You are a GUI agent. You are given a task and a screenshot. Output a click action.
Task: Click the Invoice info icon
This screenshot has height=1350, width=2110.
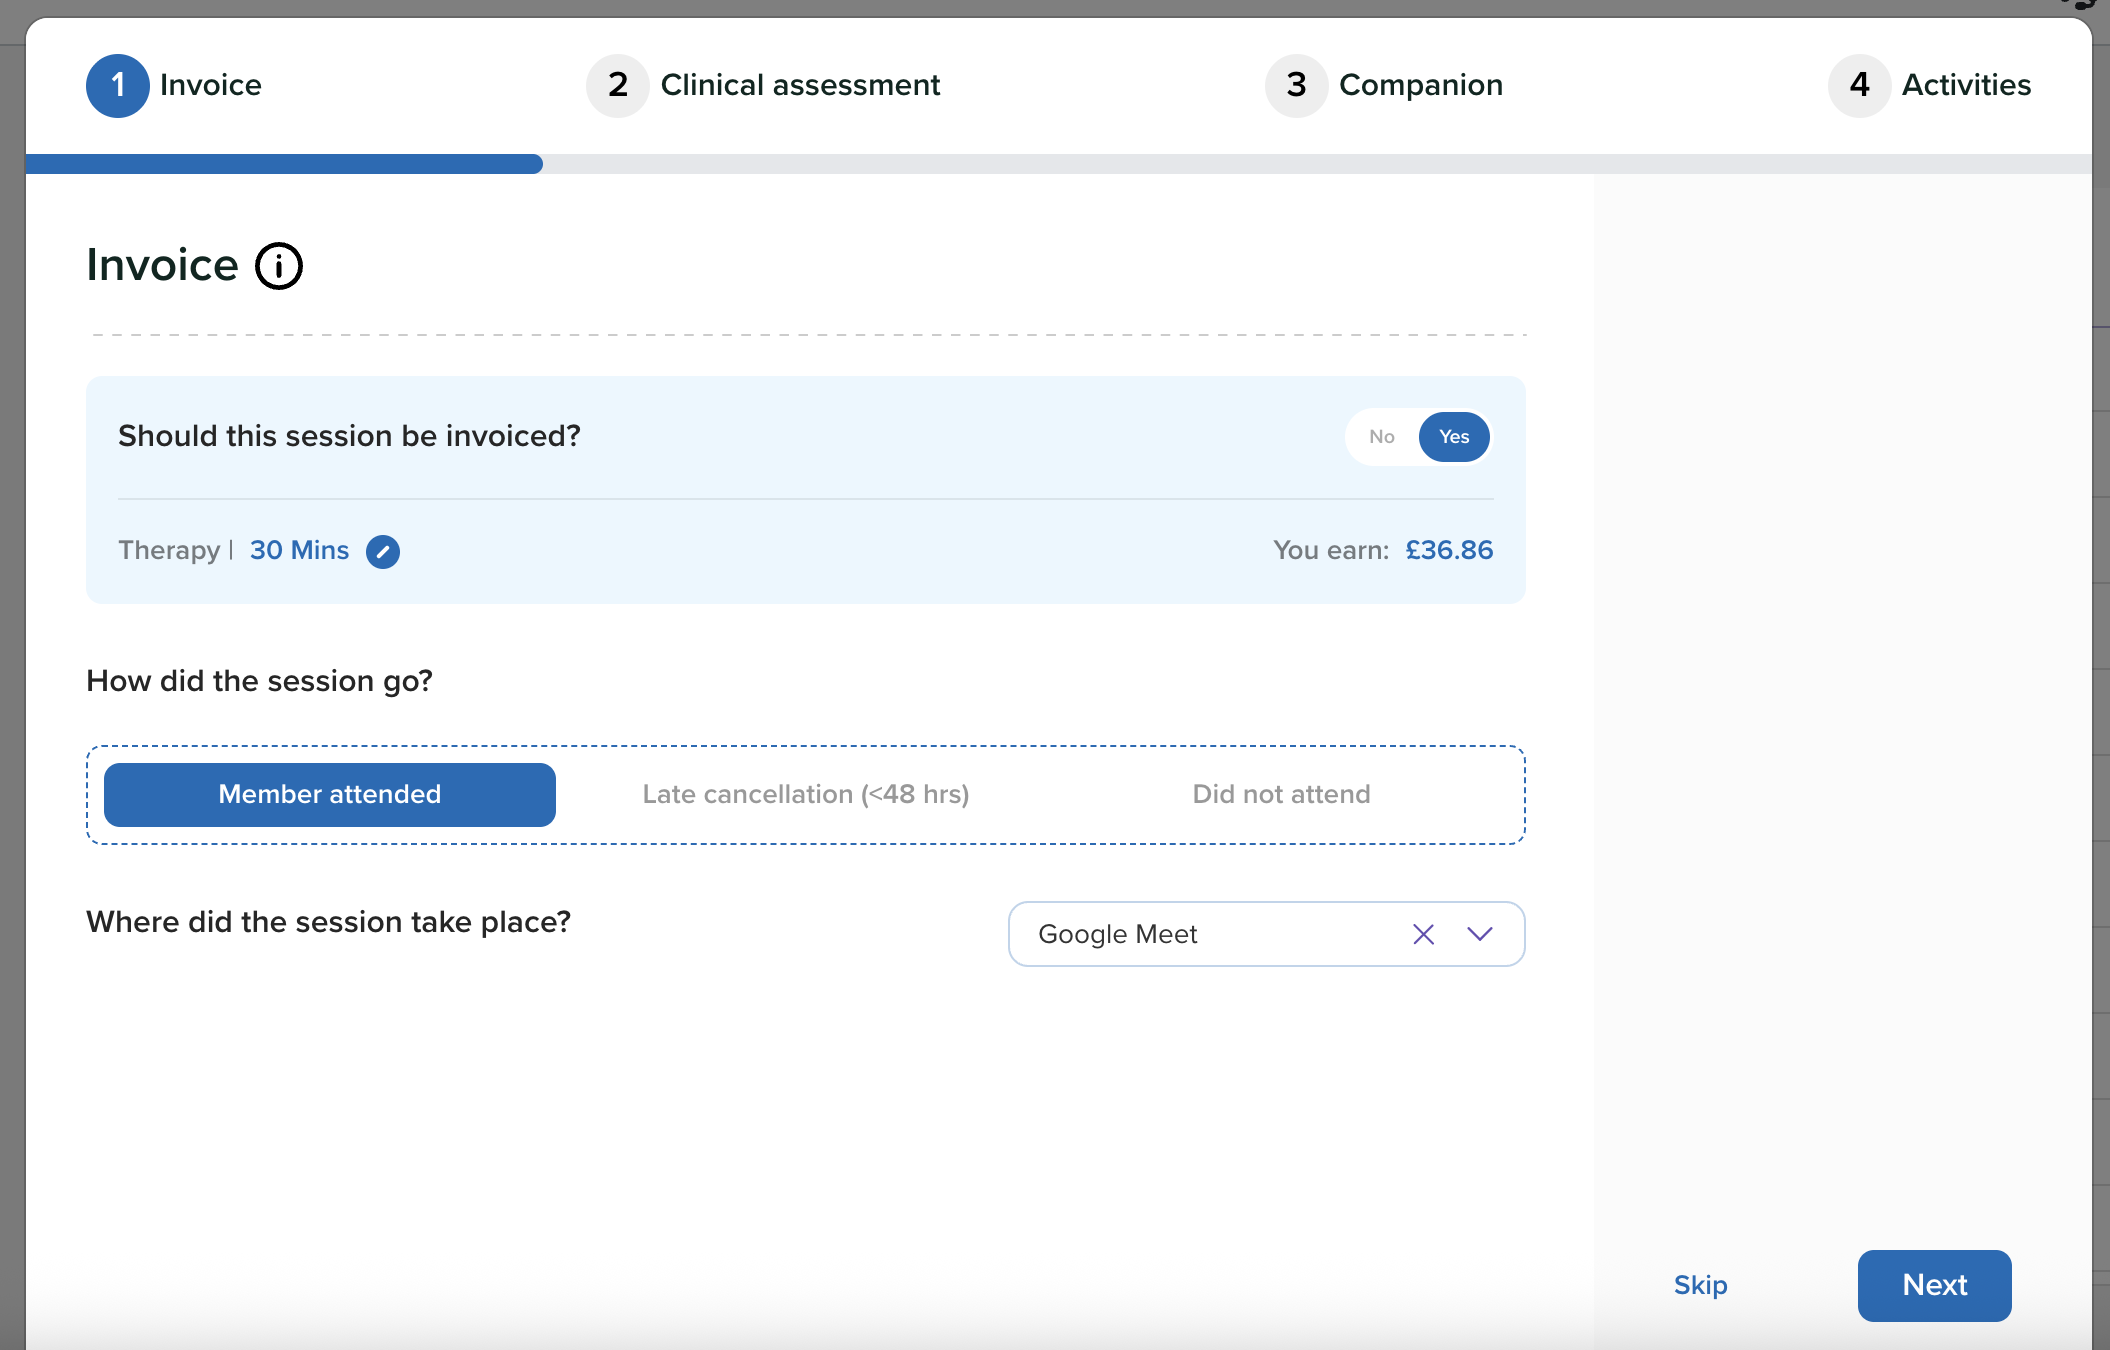279,266
